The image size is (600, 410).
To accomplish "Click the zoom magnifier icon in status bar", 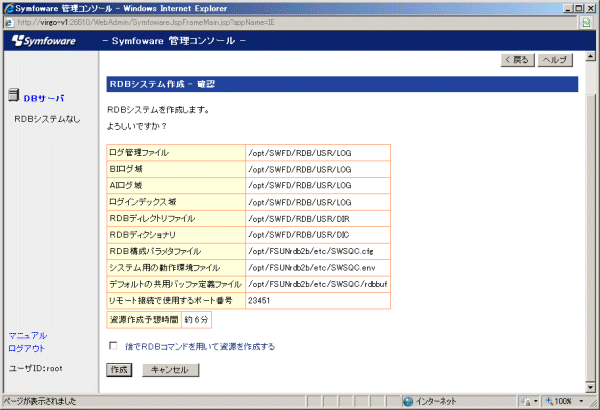I will [x=548, y=401].
